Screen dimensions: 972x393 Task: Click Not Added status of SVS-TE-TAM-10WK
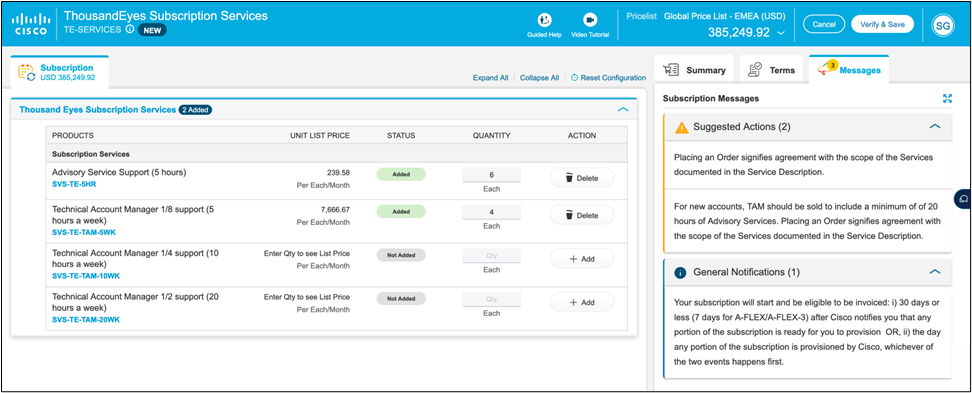401,255
